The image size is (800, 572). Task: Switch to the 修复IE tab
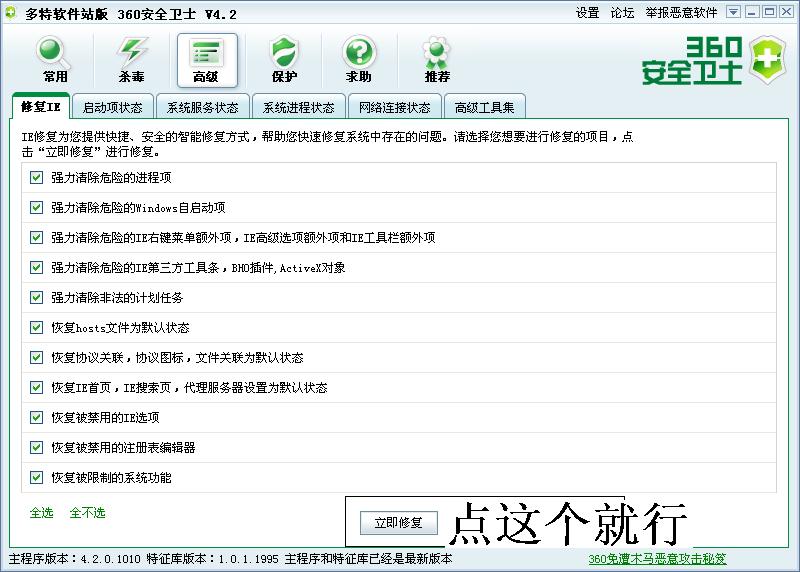40,106
